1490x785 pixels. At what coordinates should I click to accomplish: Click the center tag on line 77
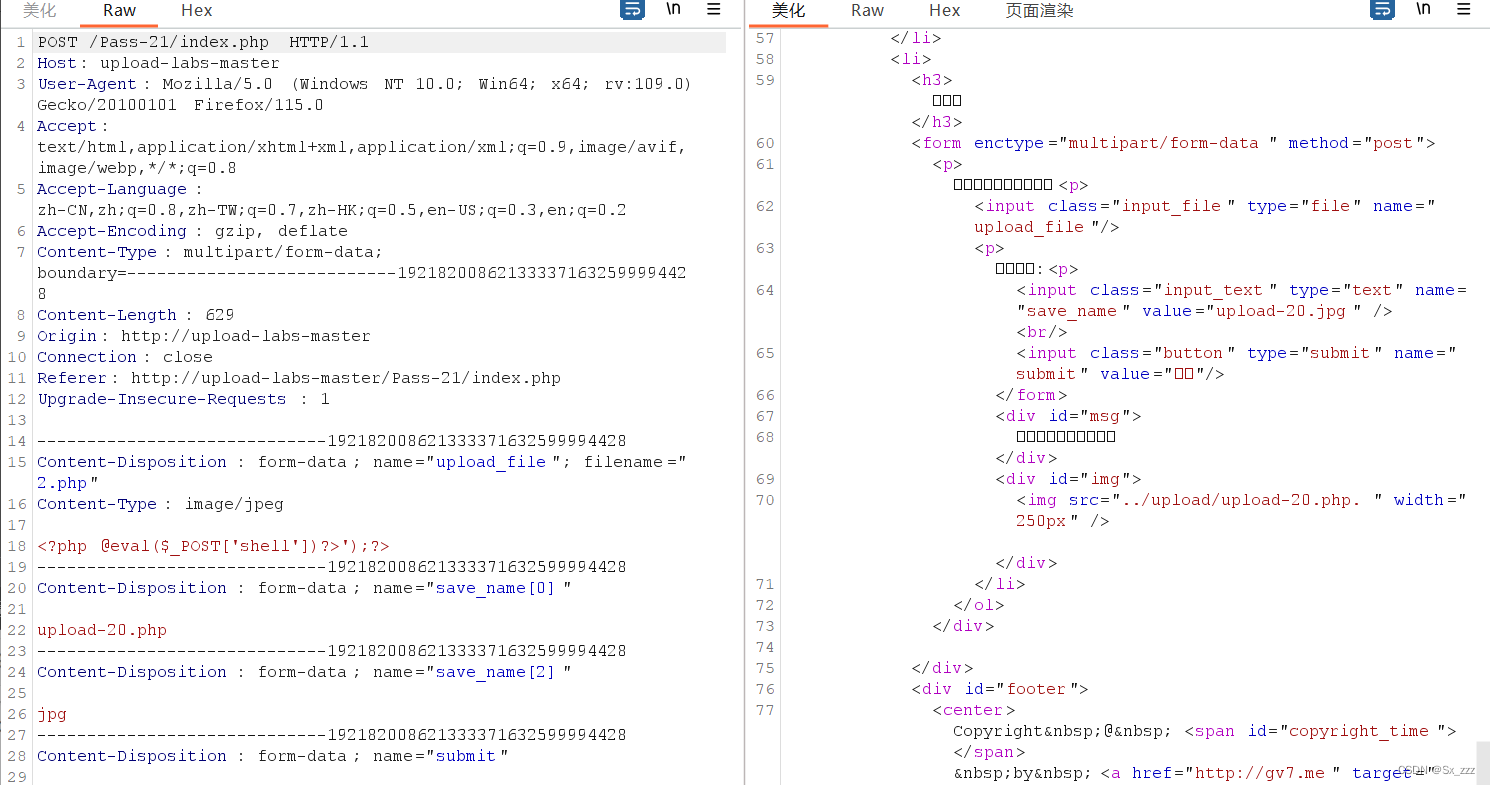(x=973, y=710)
